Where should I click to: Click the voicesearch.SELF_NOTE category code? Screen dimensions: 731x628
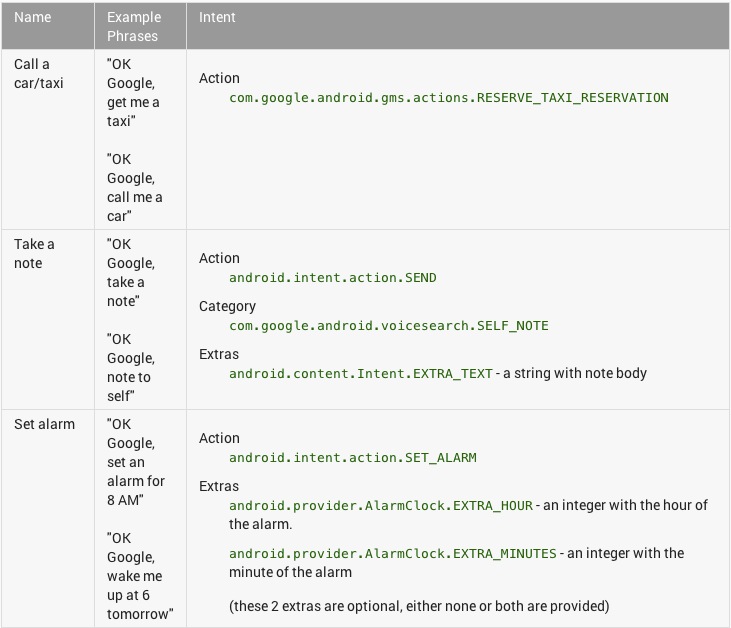[388, 326]
